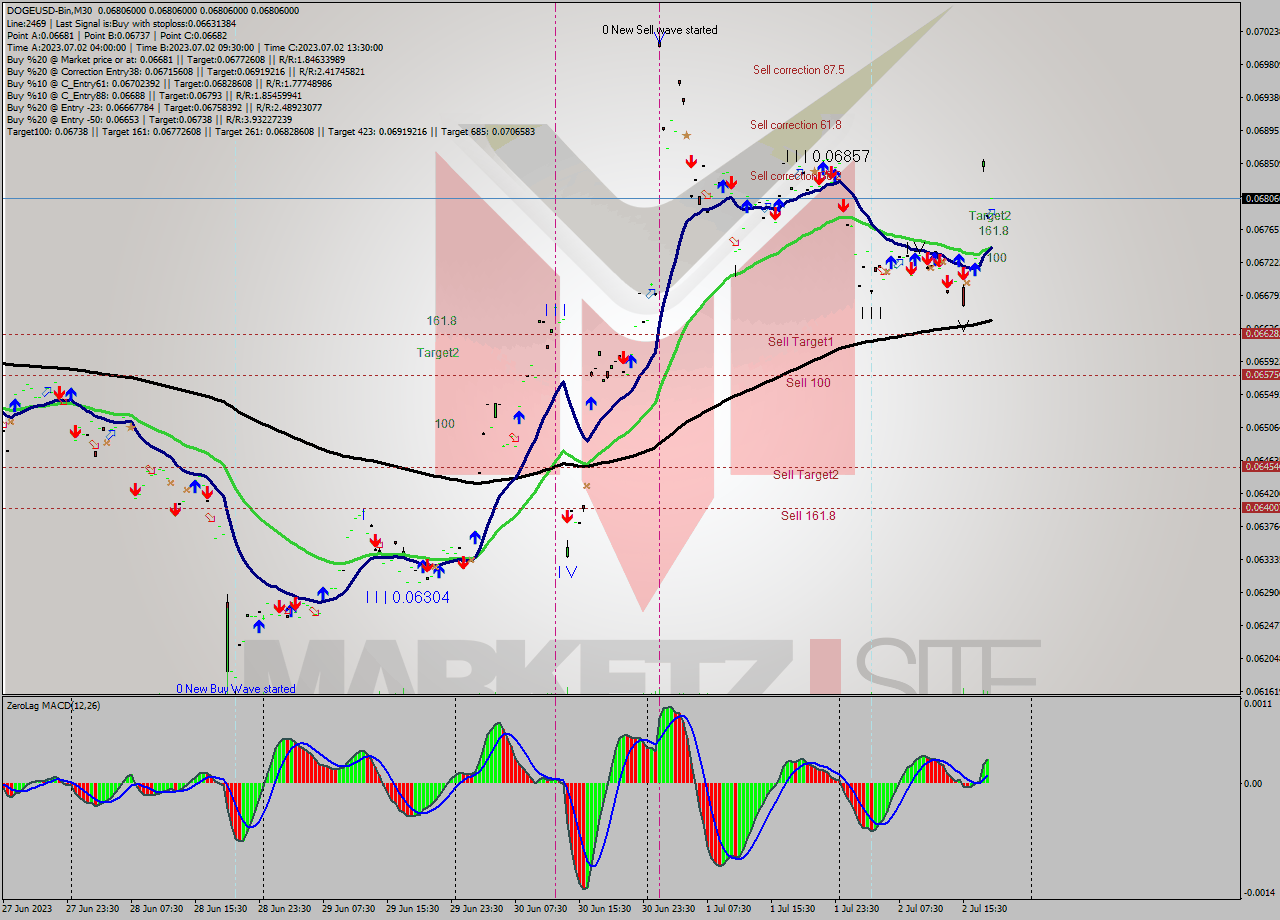Viewport: 1280px width, 920px height.
Task: Click the 0.06333 value on price axis
Action: pyautogui.click(x=1262, y=559)
